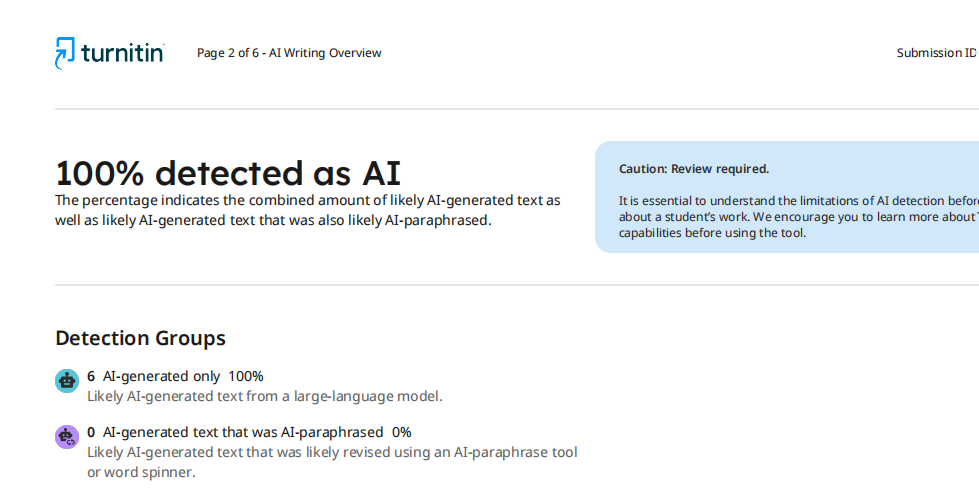Click the percentage explanation paragraph's first line
979x490 pixels.
[307, 200]
